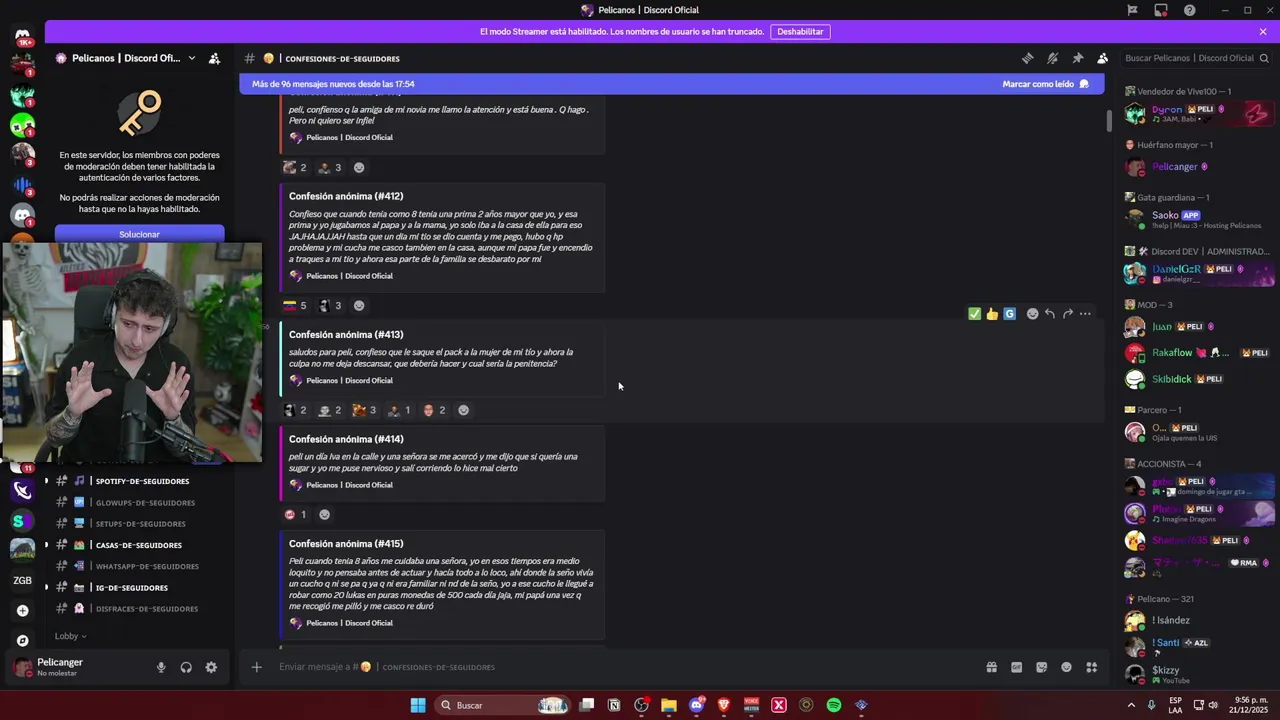Click Marcar como leído button
The image size is (1280, 720).
click(1045, 84)
